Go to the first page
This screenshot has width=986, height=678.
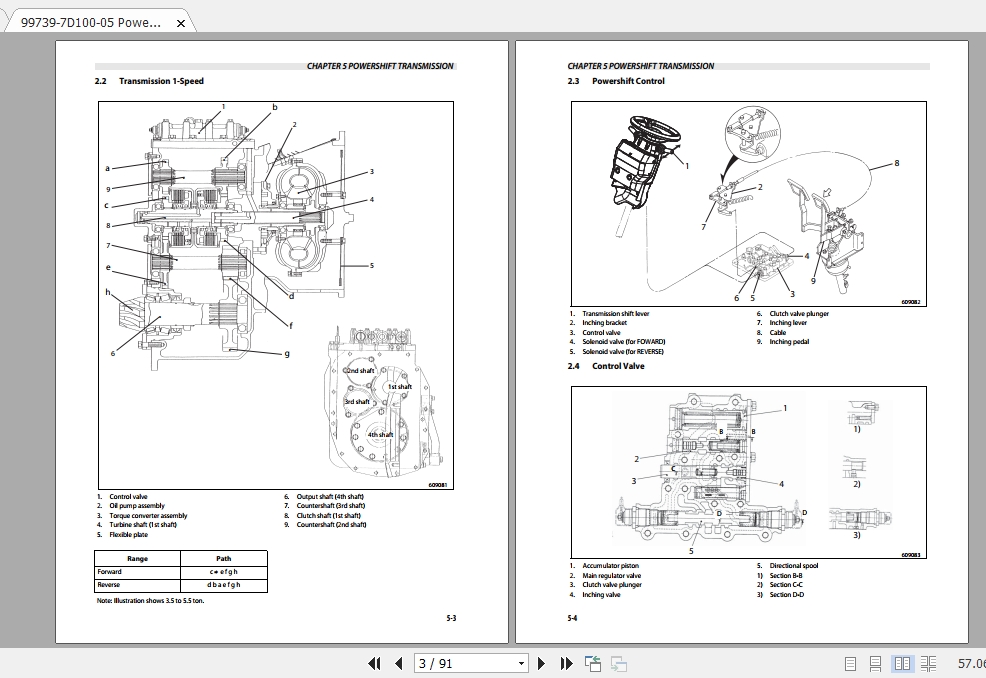[x=374, y=663]
